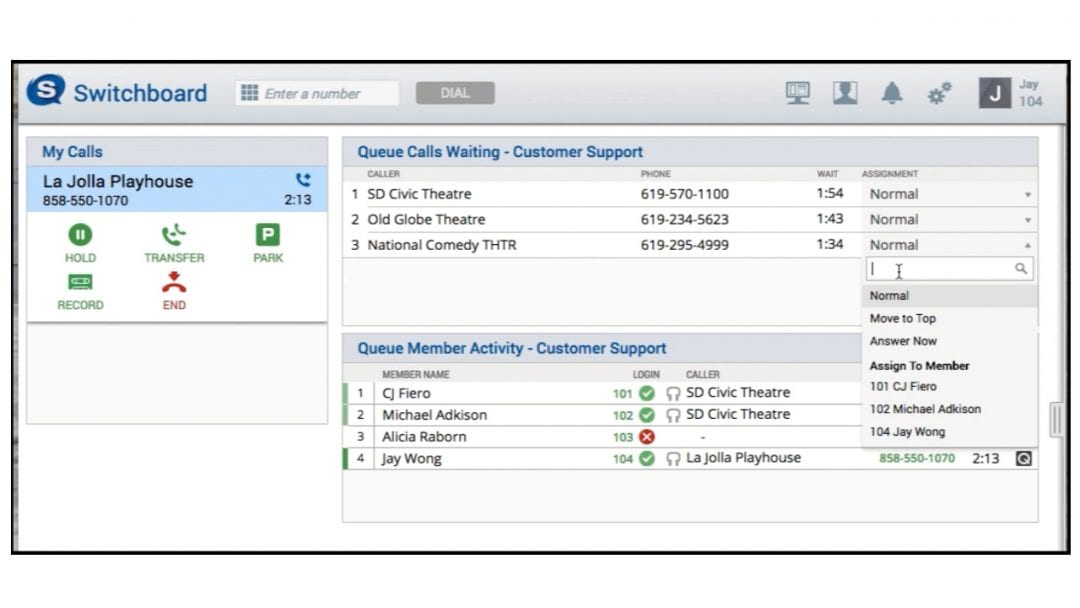The height and width of the screenshot is (608, 1080).
Task: Open the monitor display icon in the toolbar
Action: click(x=797, y=91)
